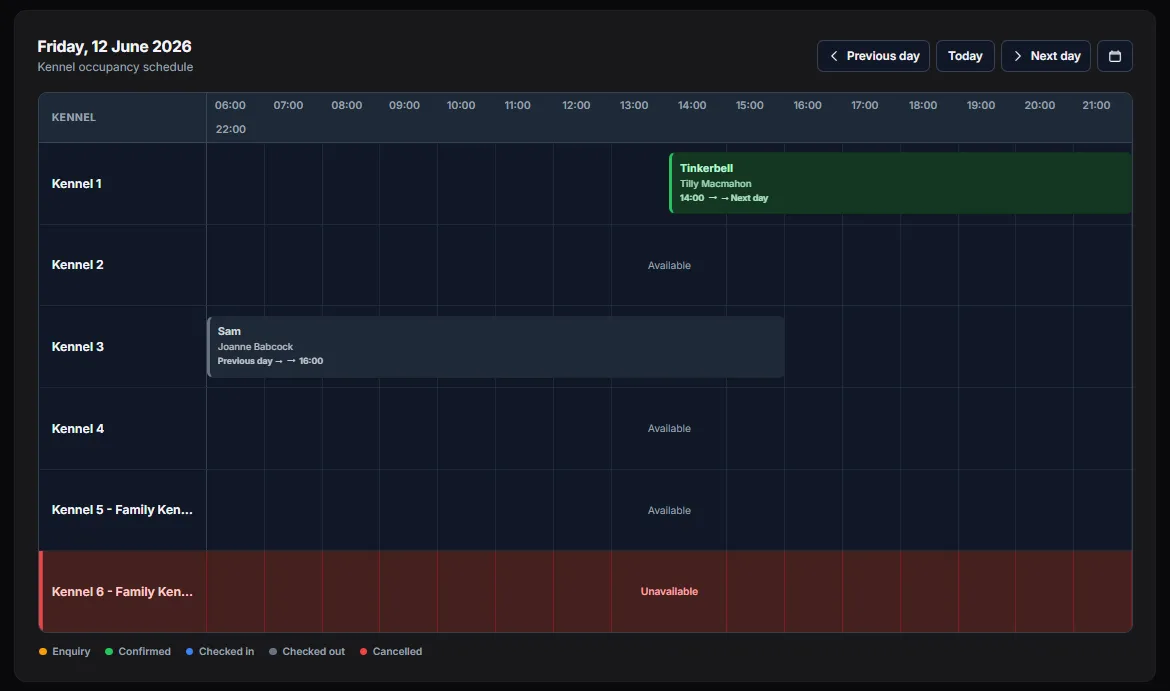Click Available text in Kennel 2 row
The width and height of the screenshot is (1170, 691).
[x=669, y=266]
